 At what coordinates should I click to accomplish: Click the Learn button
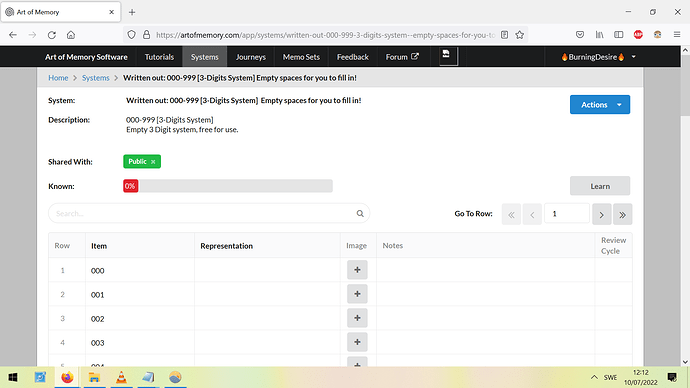pyautogui.click(x=600, y=186)
